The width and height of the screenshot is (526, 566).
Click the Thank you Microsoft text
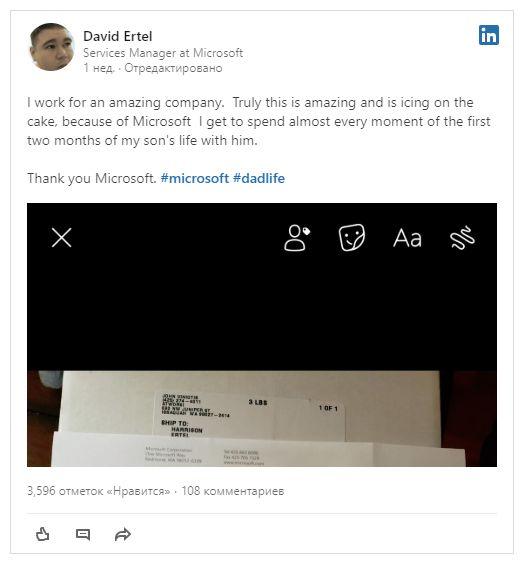point(92,178)
